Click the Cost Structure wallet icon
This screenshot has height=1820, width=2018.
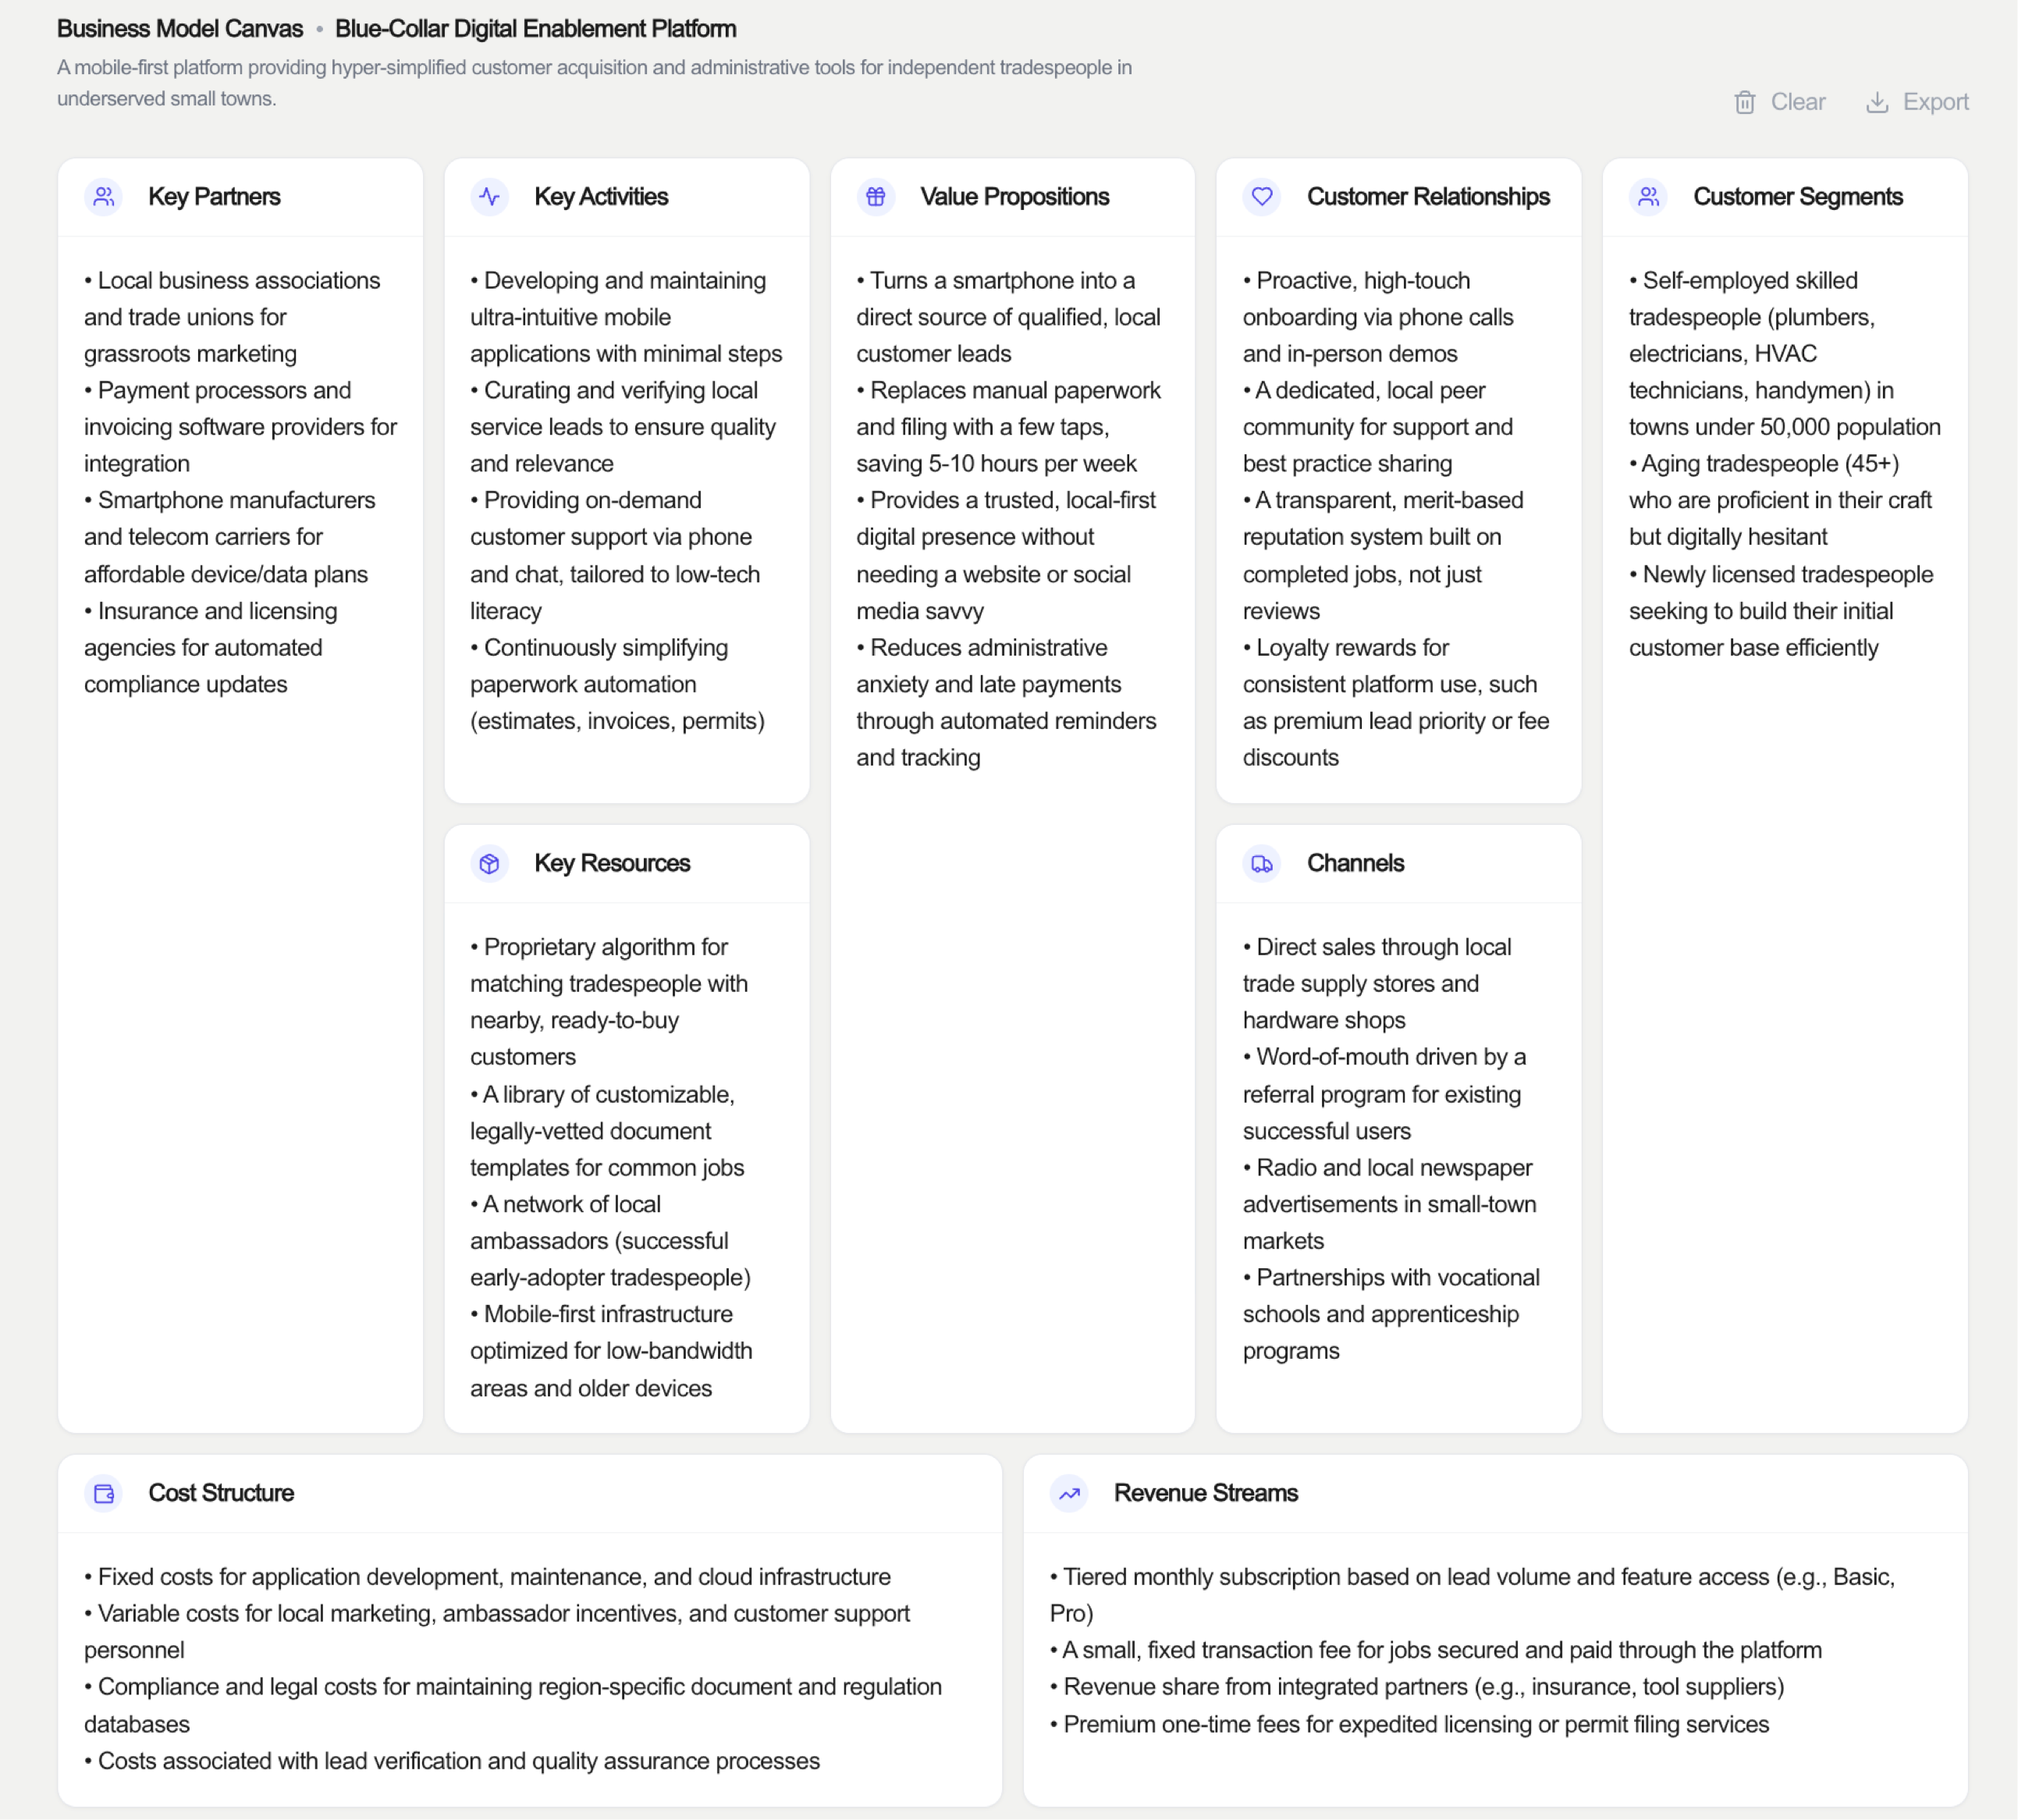104,1493
